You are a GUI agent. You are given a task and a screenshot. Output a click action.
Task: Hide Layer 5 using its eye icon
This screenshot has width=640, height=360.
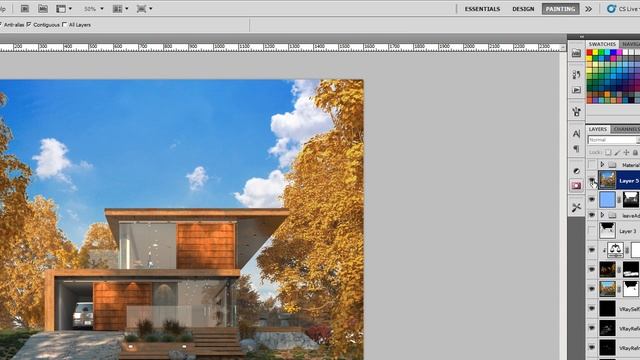pos(592,180)
